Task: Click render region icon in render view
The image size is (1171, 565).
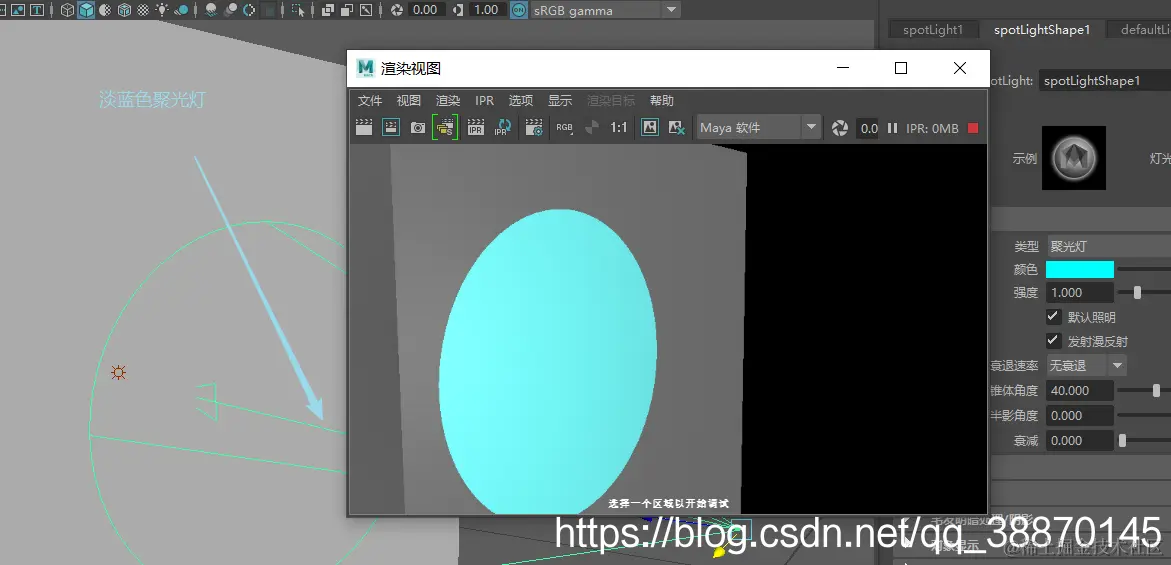Action: coord(391,128)
